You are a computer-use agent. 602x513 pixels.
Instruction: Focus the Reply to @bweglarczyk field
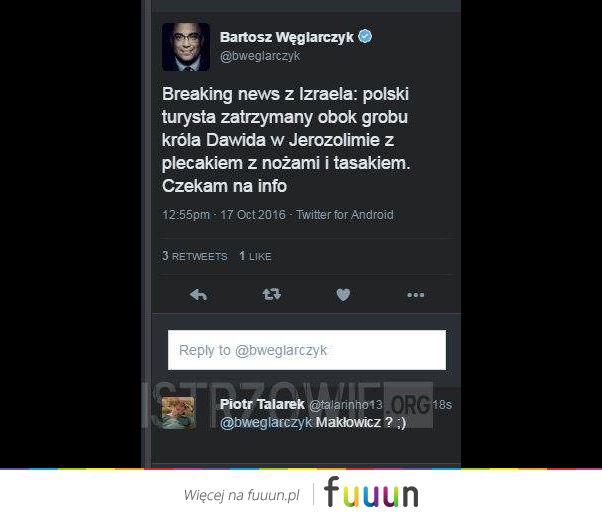pyautogui.click(x=307, y=350)
